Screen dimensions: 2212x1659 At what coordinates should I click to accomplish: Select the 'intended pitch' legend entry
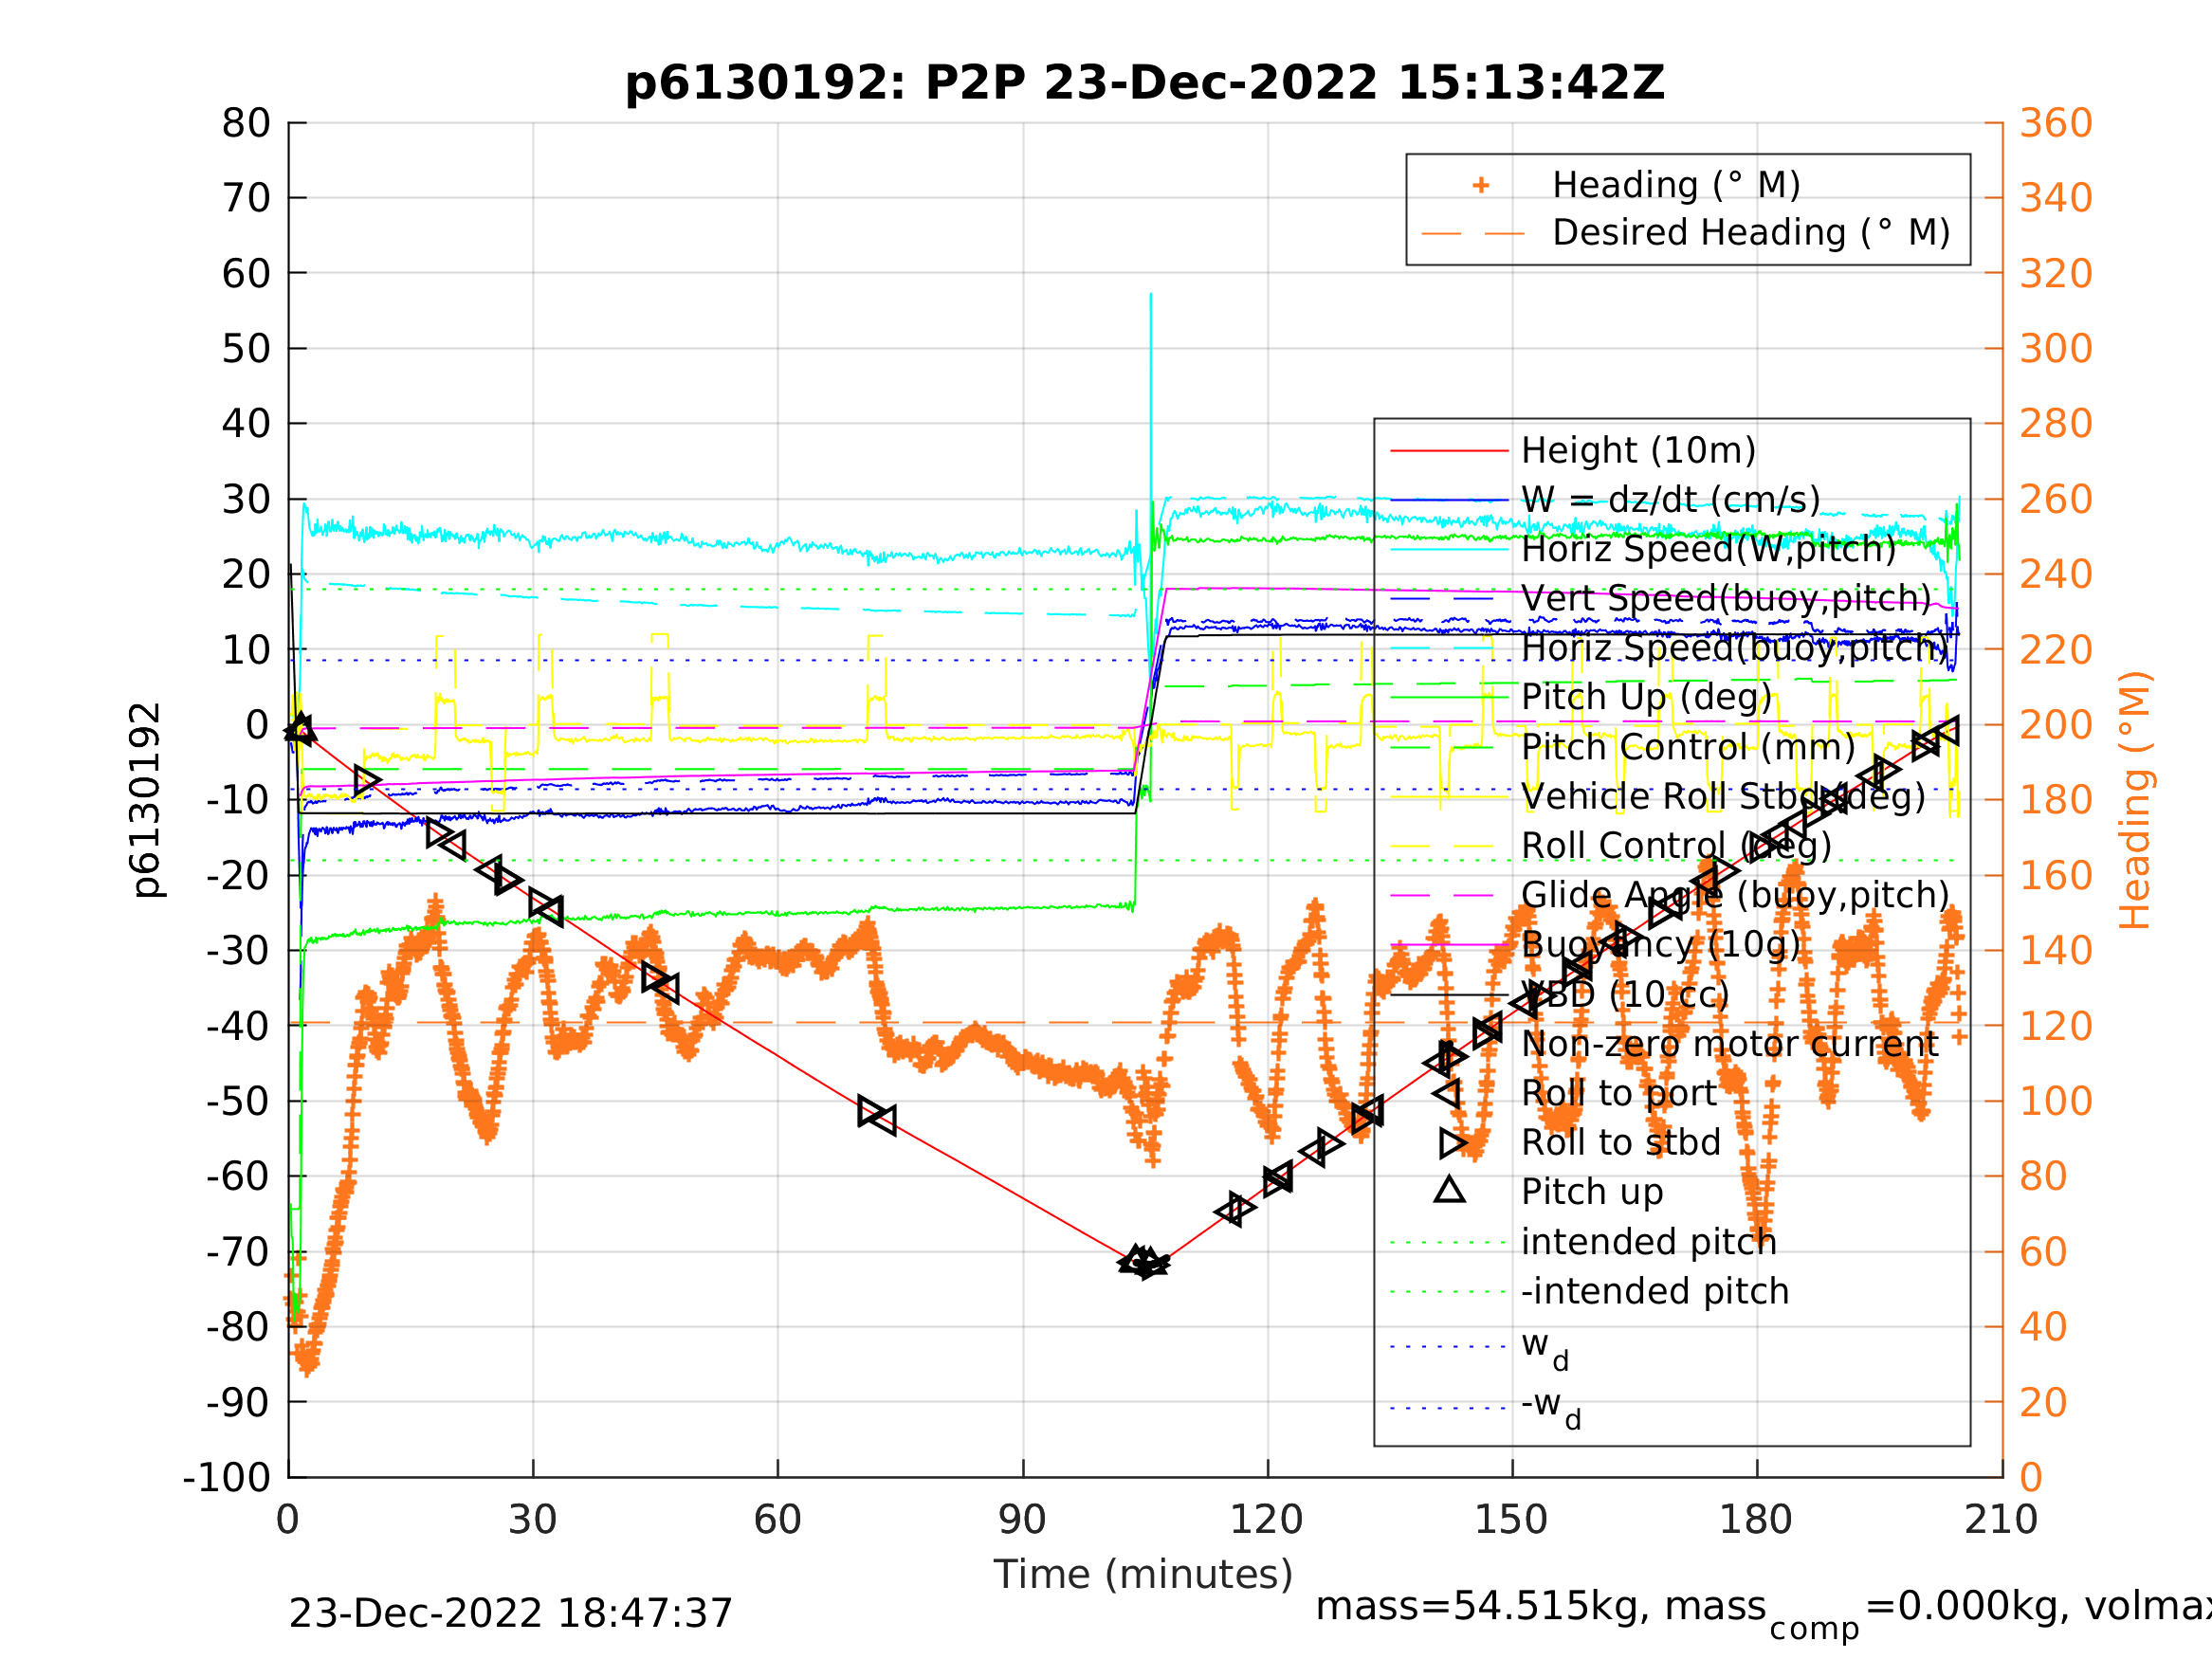[1648, 1242]
